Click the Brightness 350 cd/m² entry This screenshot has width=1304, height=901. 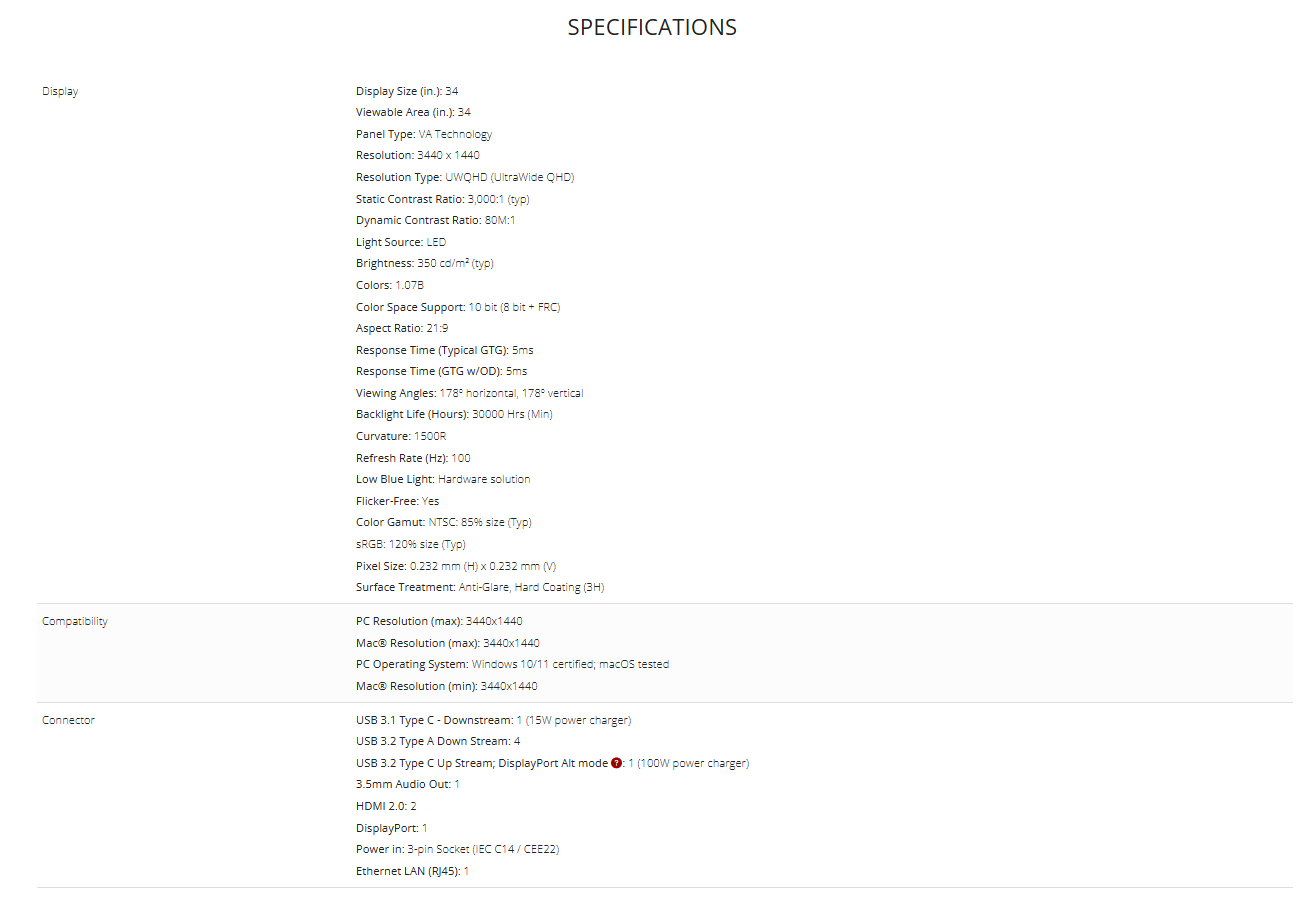tap(425, 263)
